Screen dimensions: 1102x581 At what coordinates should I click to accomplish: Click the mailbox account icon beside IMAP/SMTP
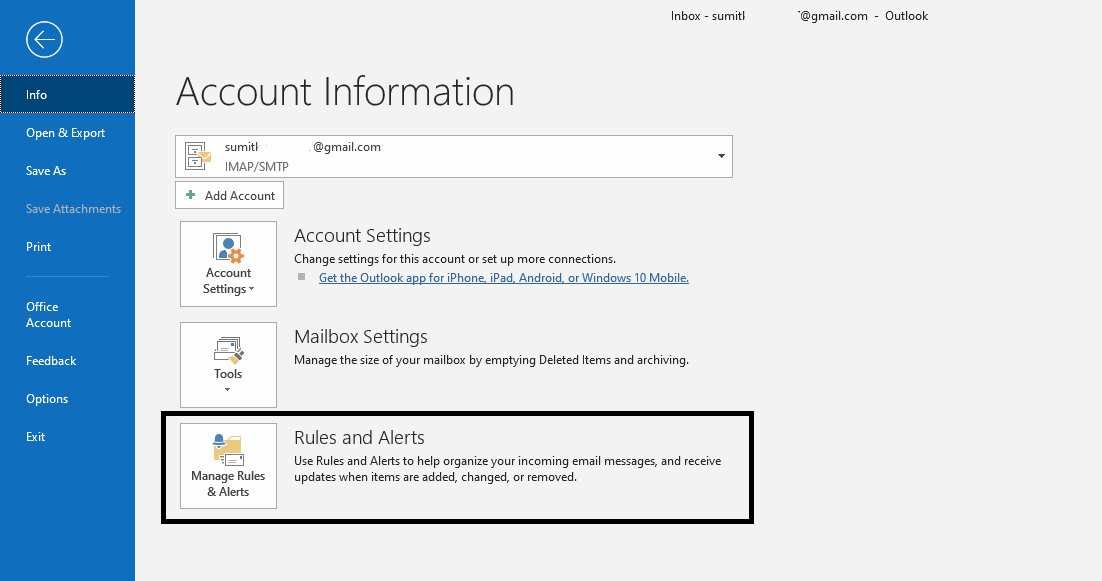point(197,156)
